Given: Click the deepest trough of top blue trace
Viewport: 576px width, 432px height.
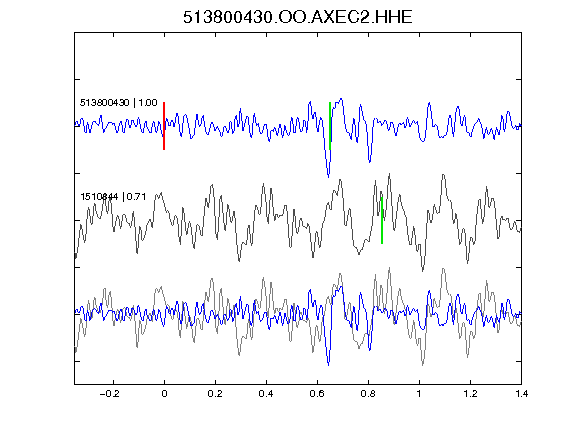Looking at the screenshot, I should coord(328,177).
